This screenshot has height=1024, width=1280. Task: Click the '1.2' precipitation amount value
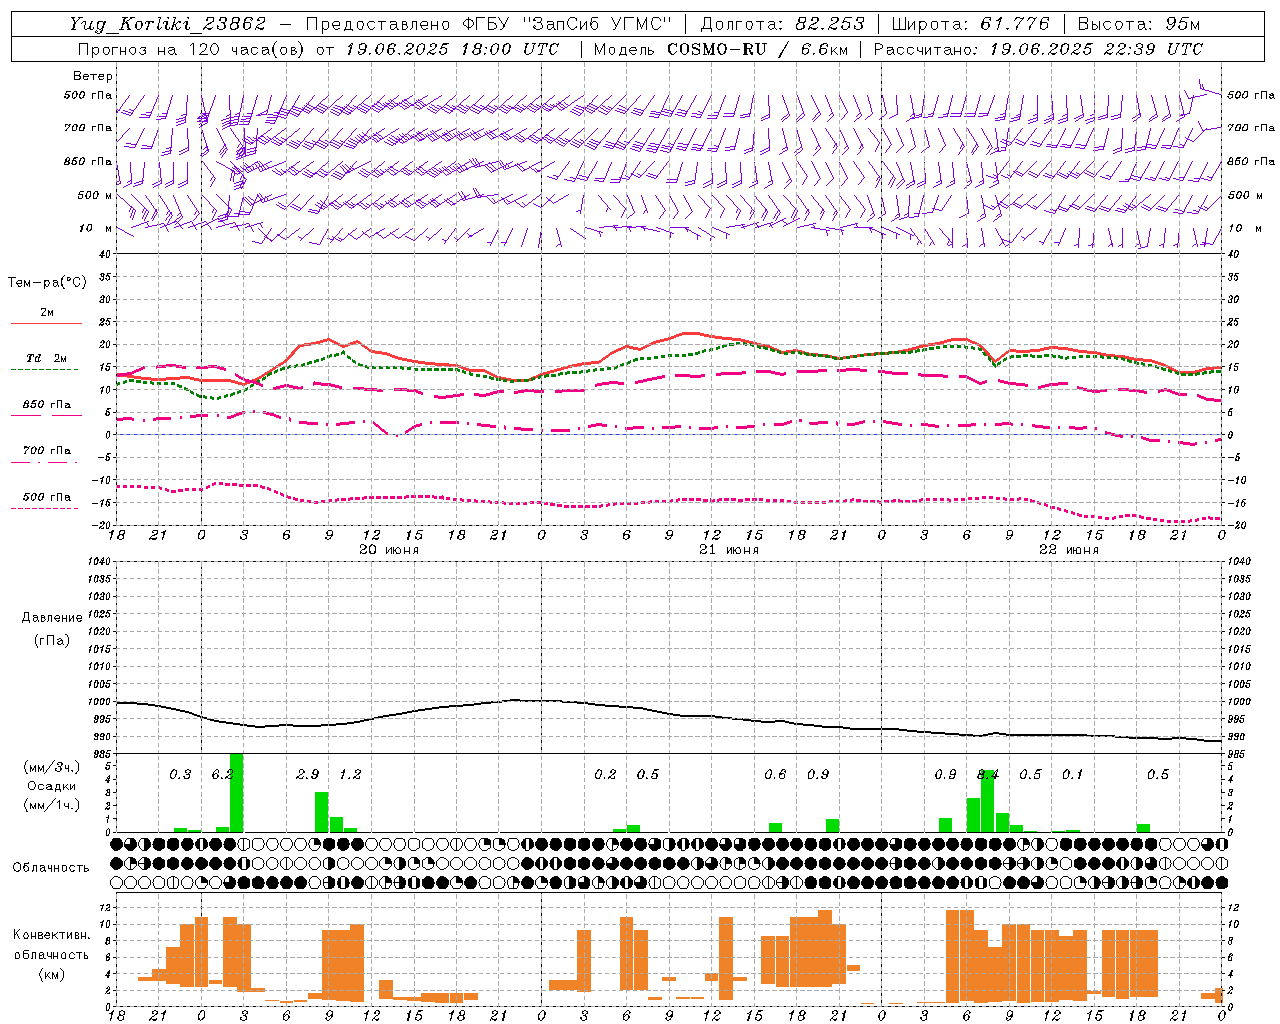point(350,774)
